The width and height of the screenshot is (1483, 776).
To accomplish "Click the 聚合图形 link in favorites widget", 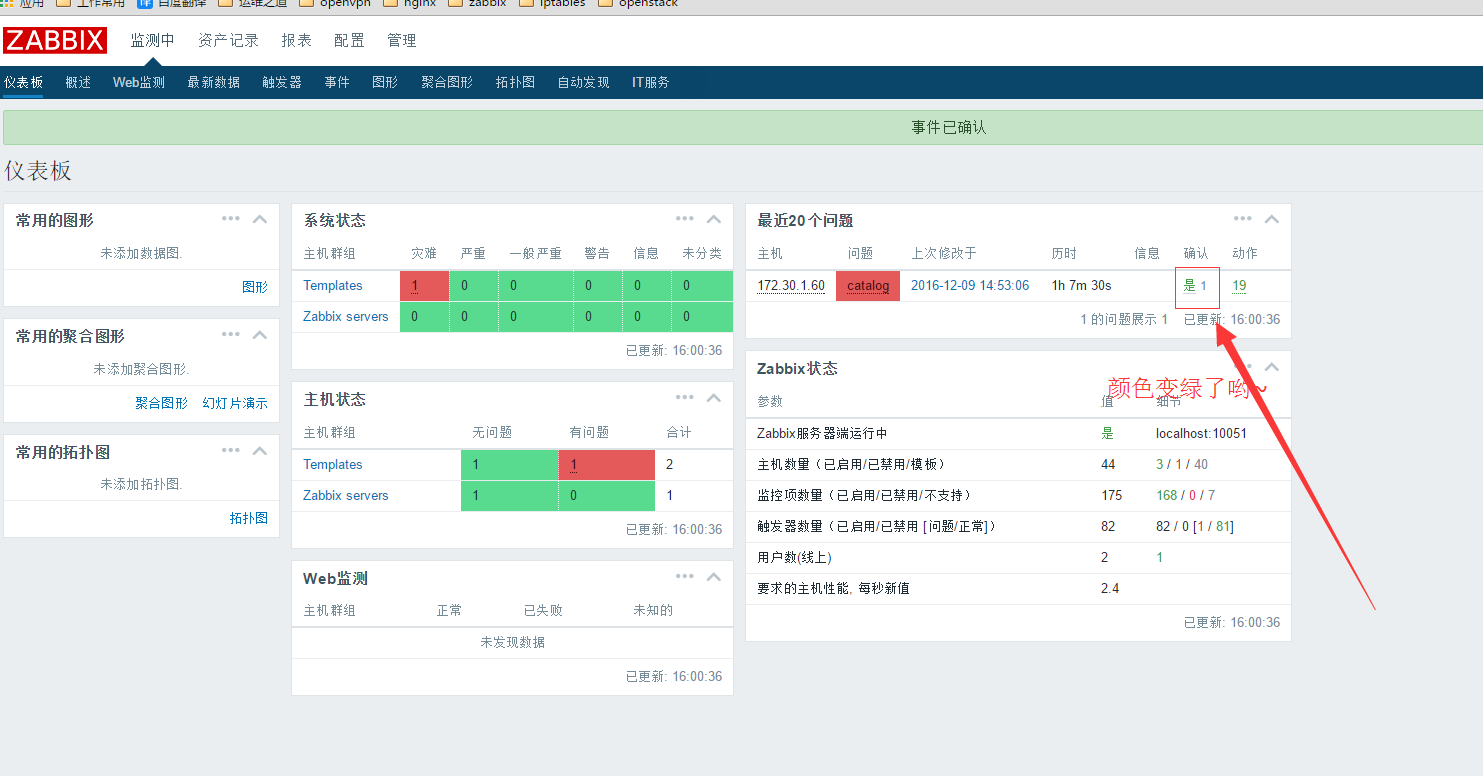I will [x=161, y=403].
